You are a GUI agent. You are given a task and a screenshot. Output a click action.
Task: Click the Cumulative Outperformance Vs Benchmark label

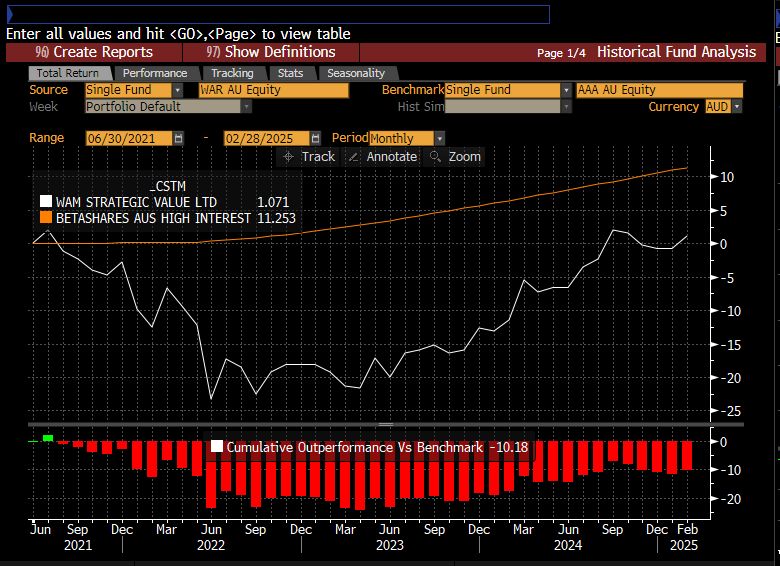click(355, 447)
